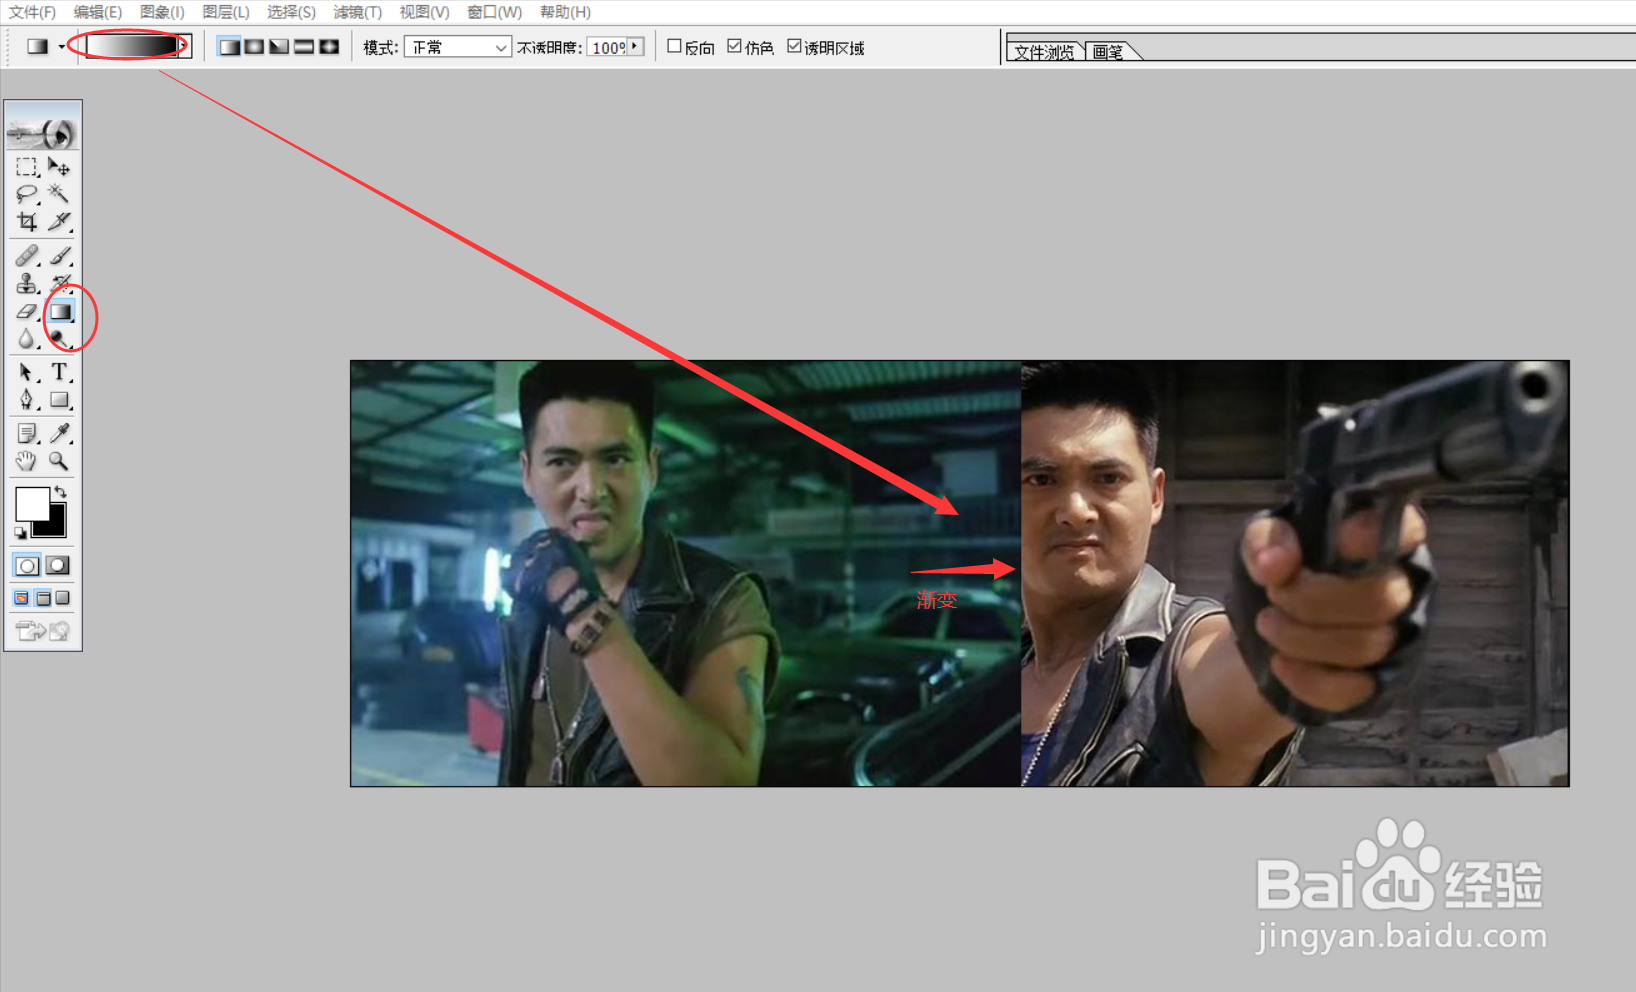Select the Rectangle shape tool
The width and height of the screenshot is (1636, 992).
[x=59, y=400]
